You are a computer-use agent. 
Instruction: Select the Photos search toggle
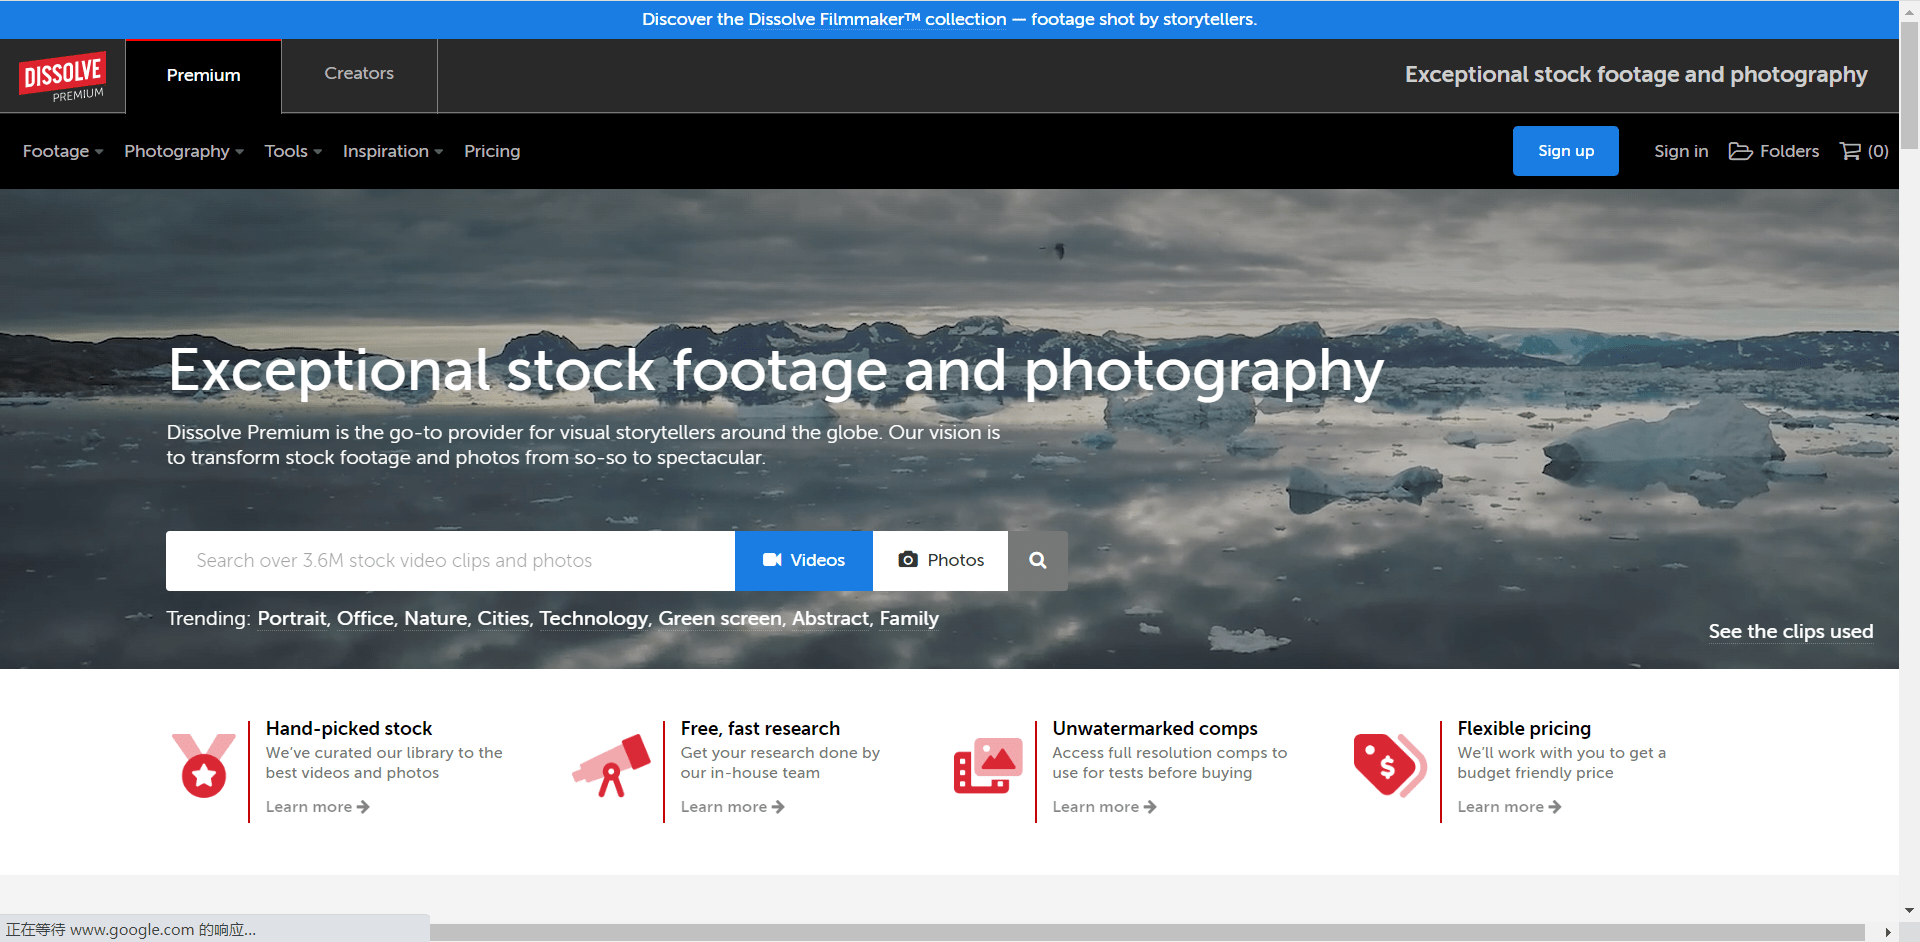tap(940, 561)
